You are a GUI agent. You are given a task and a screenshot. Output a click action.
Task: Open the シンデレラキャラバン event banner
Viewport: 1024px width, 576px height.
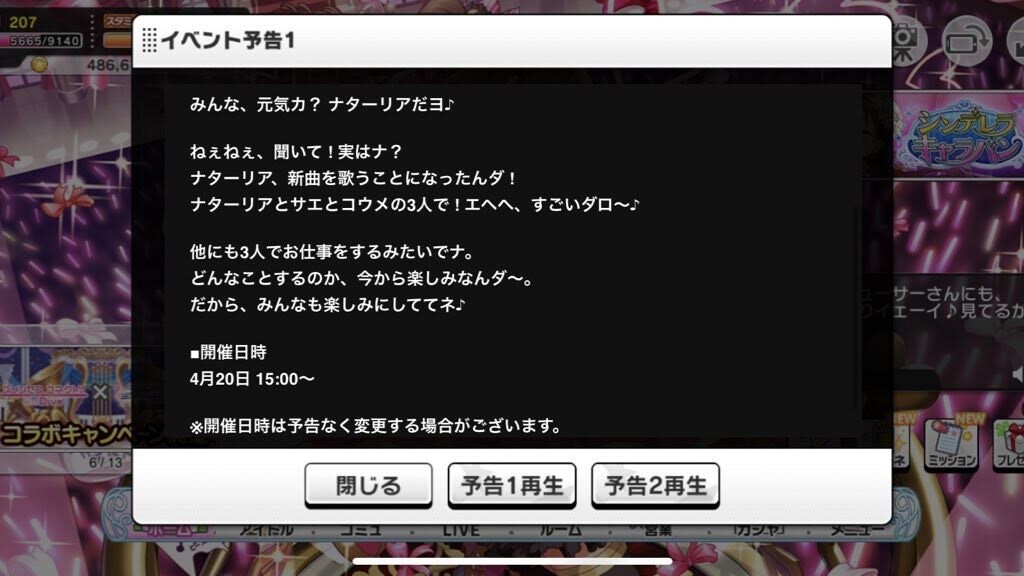pos(960,136)
